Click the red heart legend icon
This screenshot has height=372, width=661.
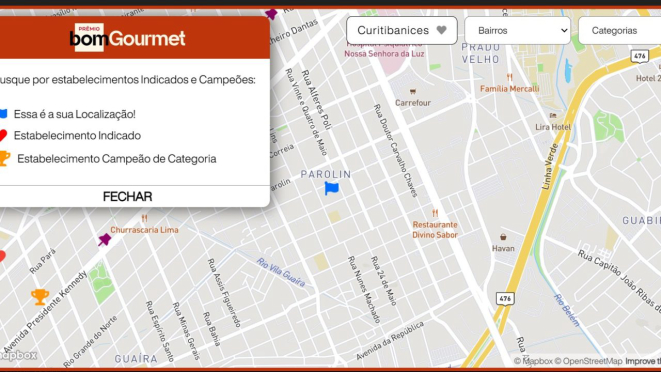click(3, 135)
